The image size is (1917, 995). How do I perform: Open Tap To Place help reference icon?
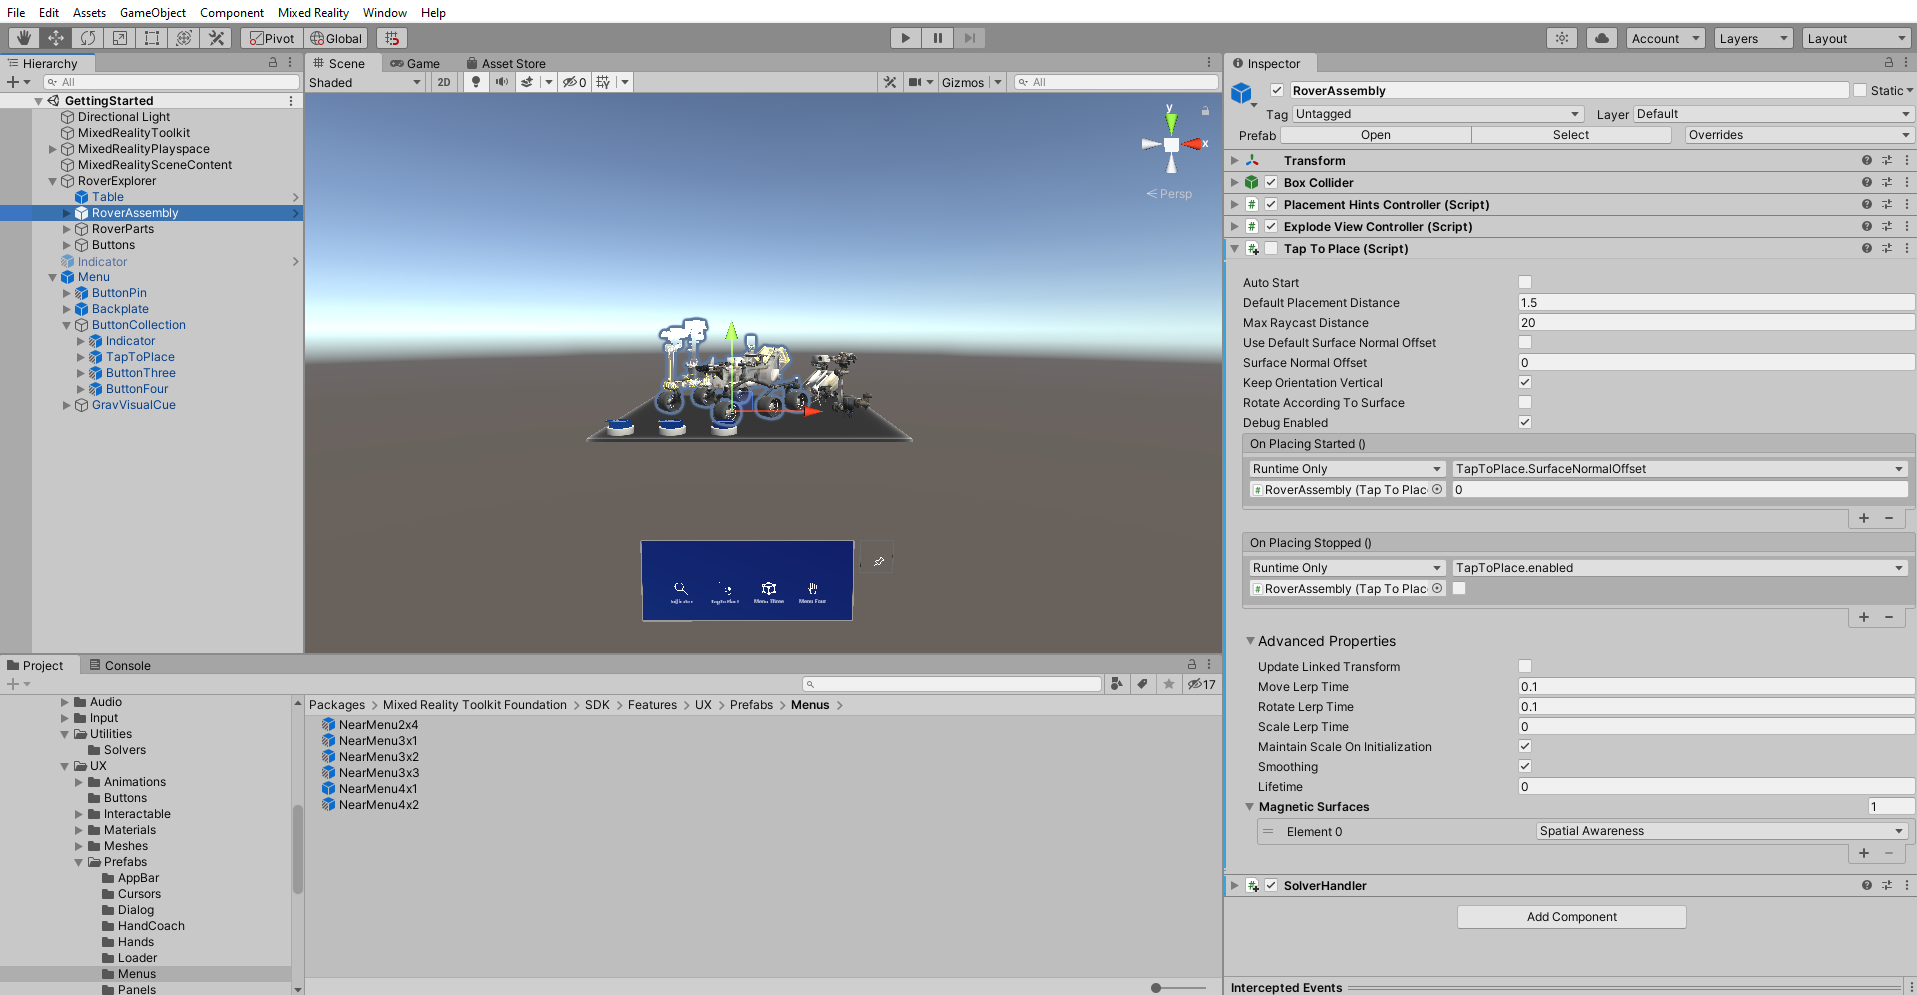[1866, 248]
